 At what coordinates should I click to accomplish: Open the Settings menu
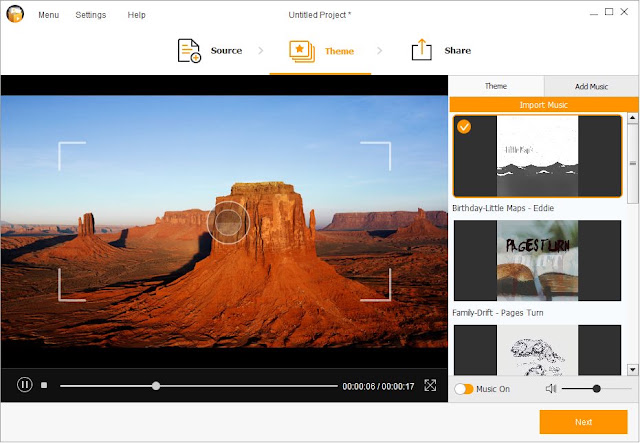pos(91,15)
